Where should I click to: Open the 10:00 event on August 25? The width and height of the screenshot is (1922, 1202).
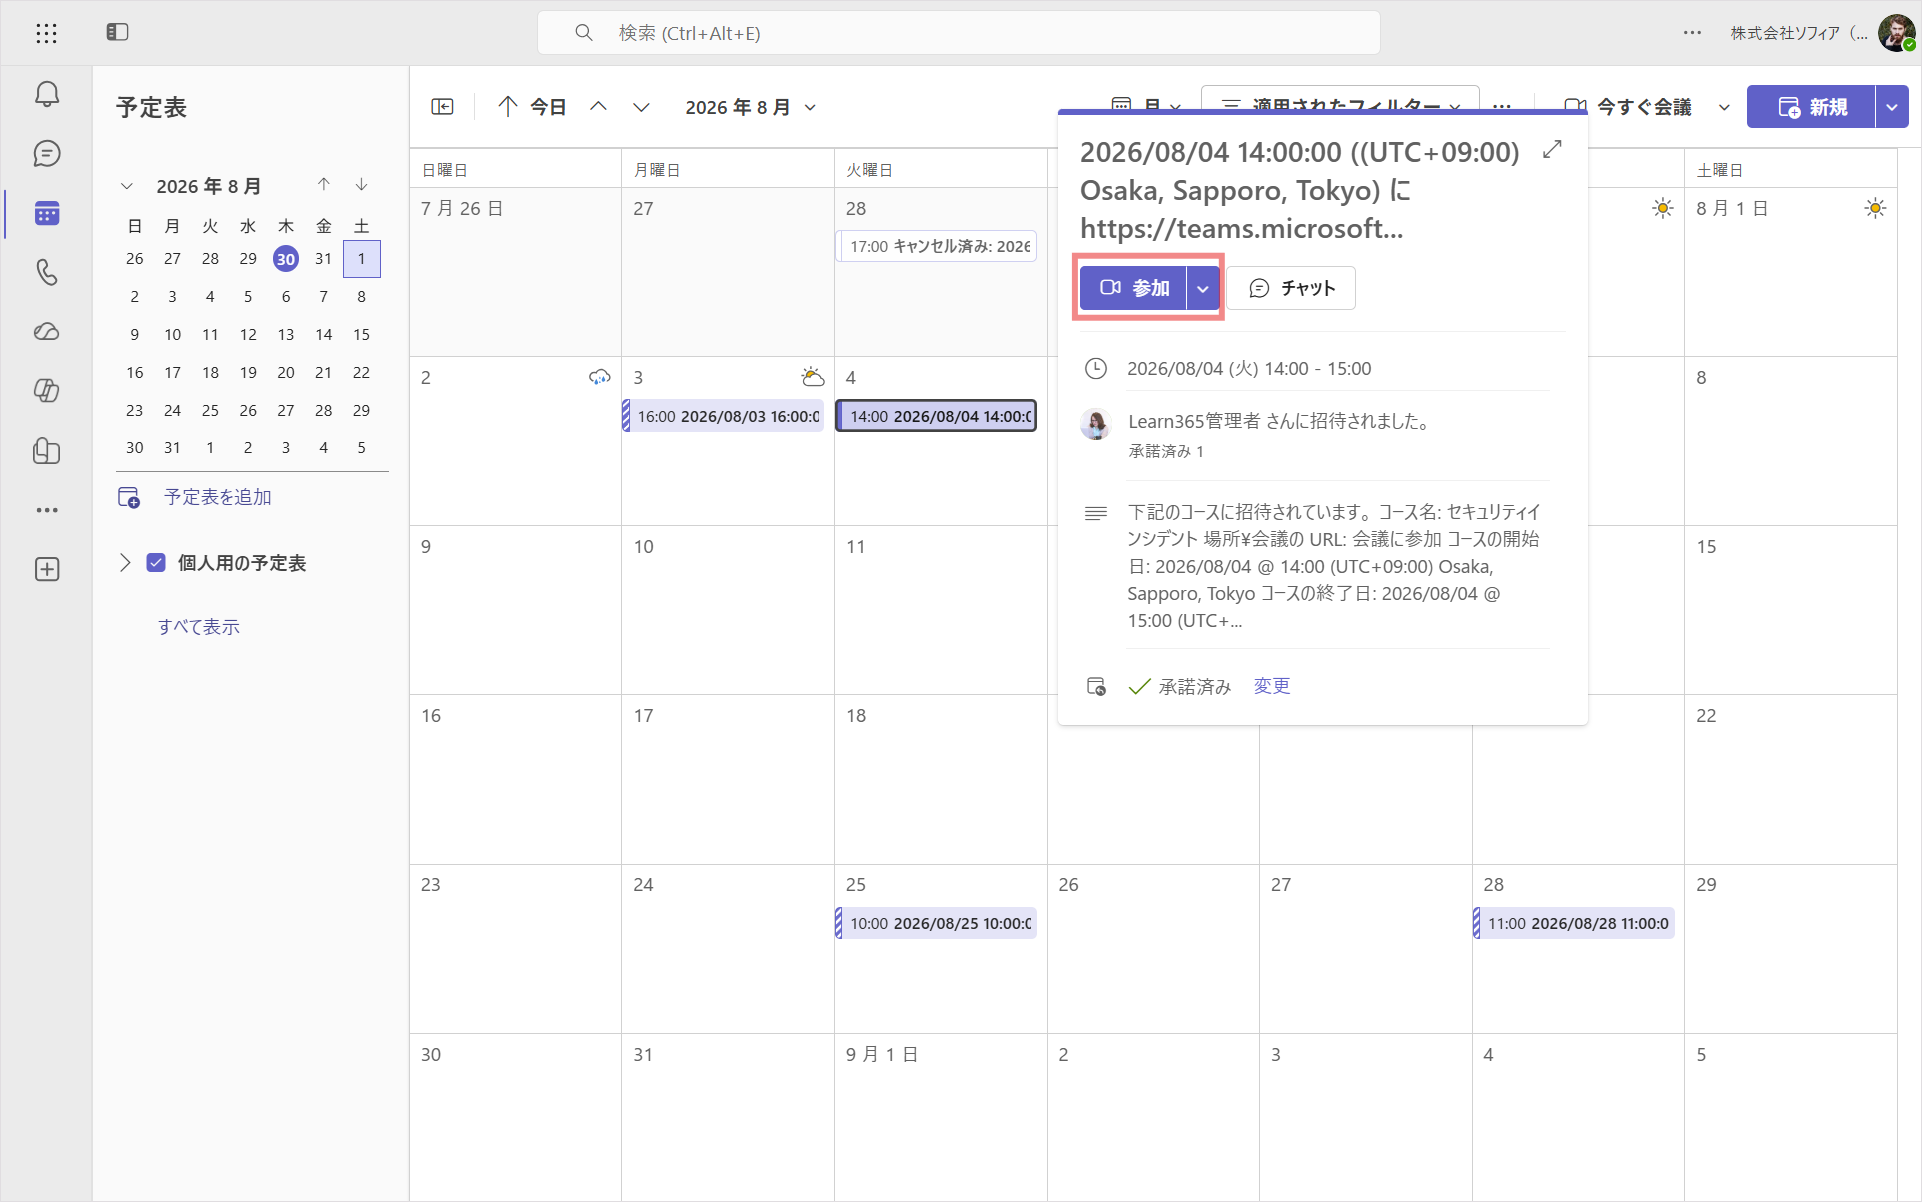(936, 923)
